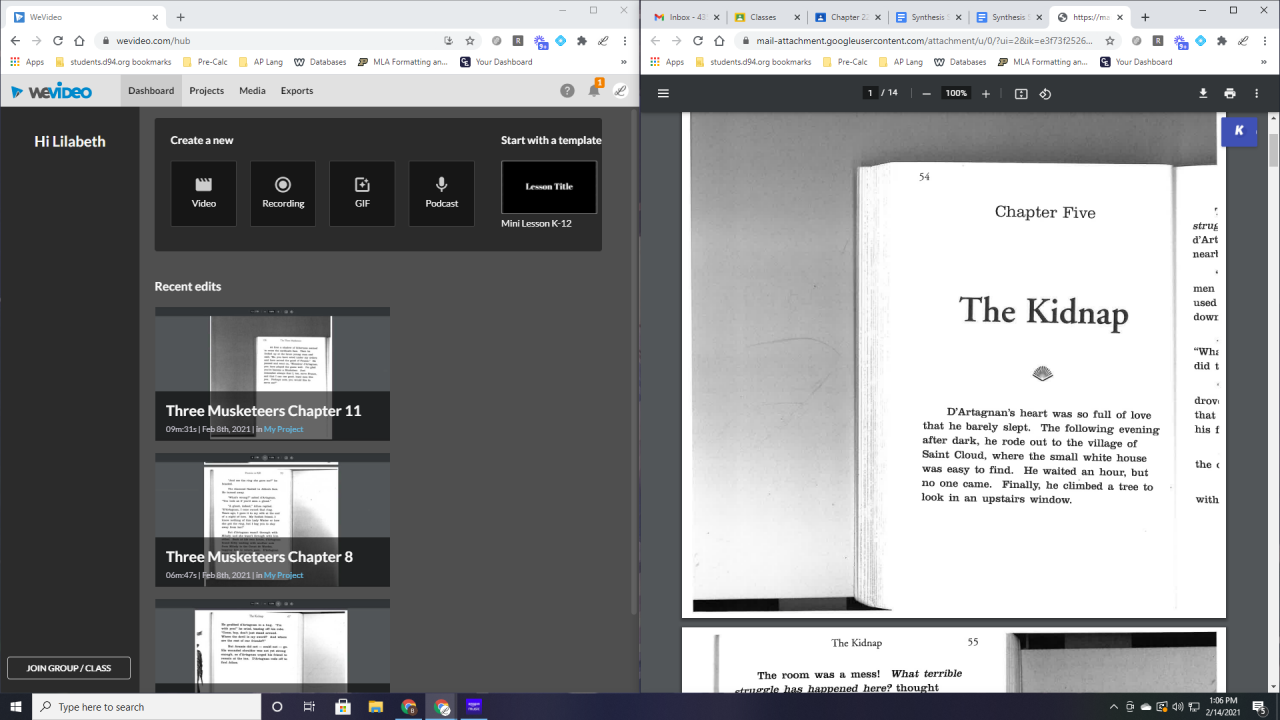Image resolution: width=1280 pixels, height=720 pixels.
Task: Open Three Musketeers Chapter 11 project
Action: point(272,374)
